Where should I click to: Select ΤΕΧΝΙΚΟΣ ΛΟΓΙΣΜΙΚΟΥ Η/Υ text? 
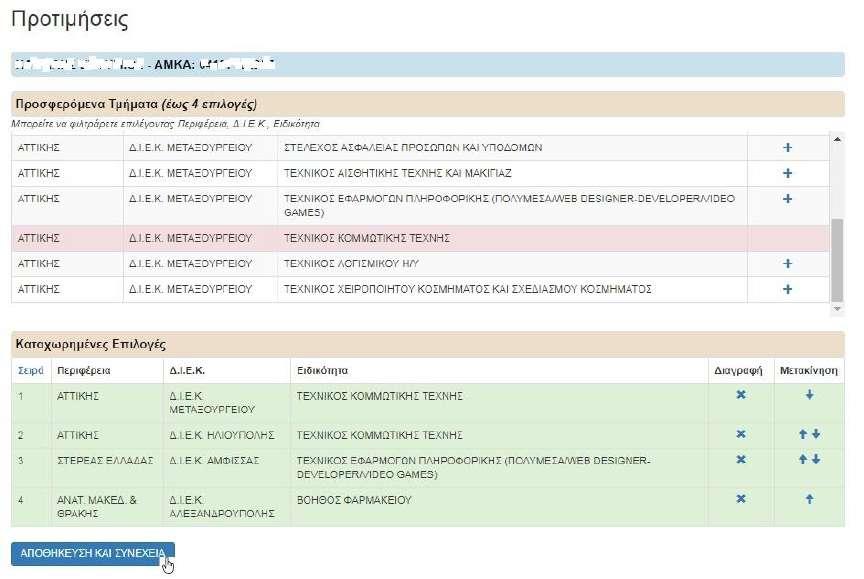[351, 264]
